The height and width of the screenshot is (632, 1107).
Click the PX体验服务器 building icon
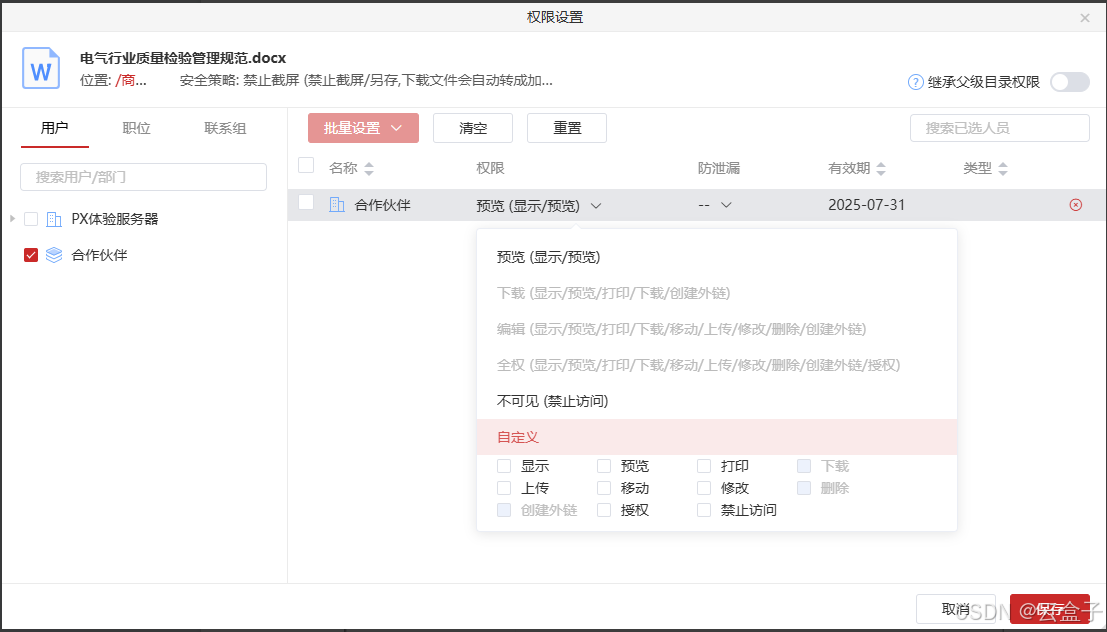54,219
